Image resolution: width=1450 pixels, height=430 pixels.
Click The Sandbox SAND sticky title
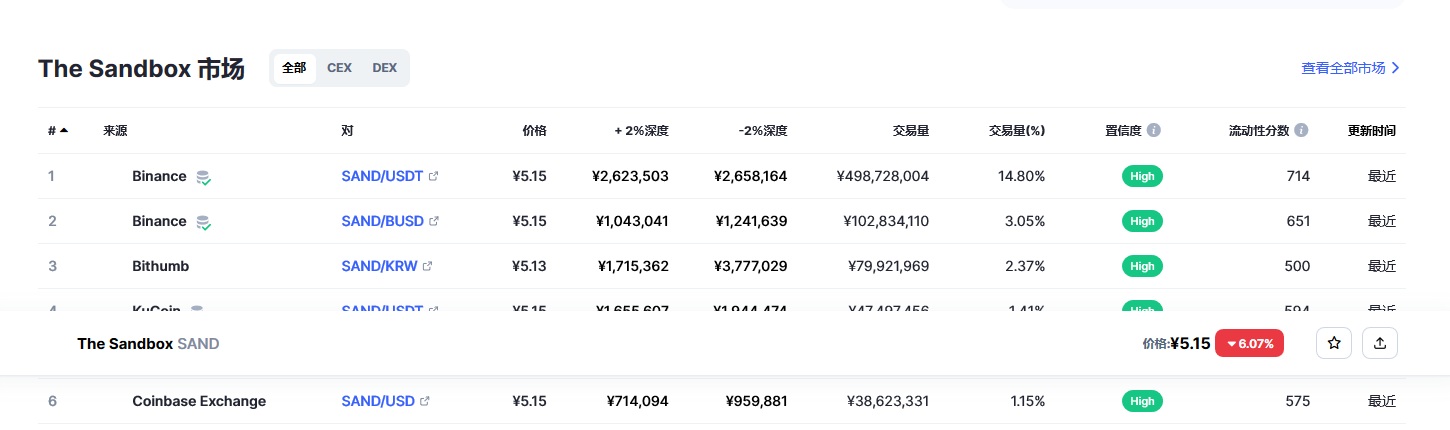tap(148, 343)
